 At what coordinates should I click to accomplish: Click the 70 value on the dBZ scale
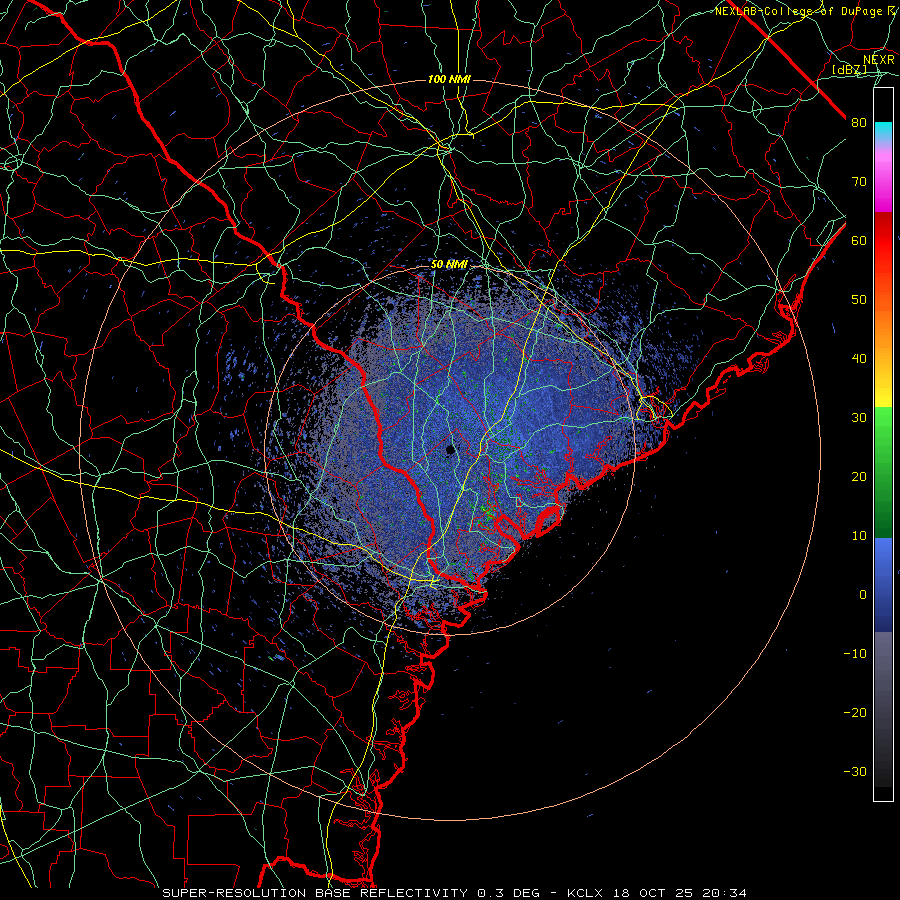point(859,181)
